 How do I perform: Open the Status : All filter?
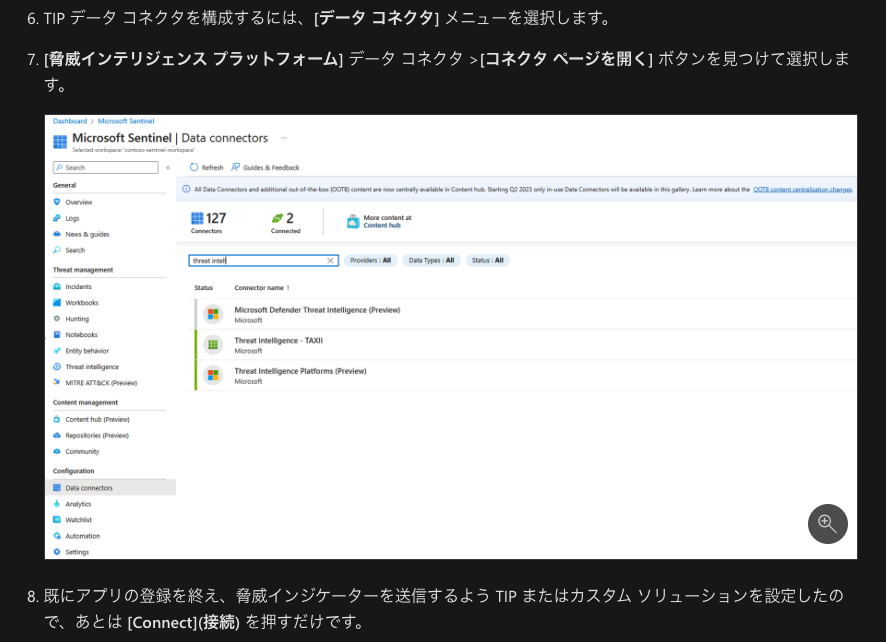tap(488, 261)
